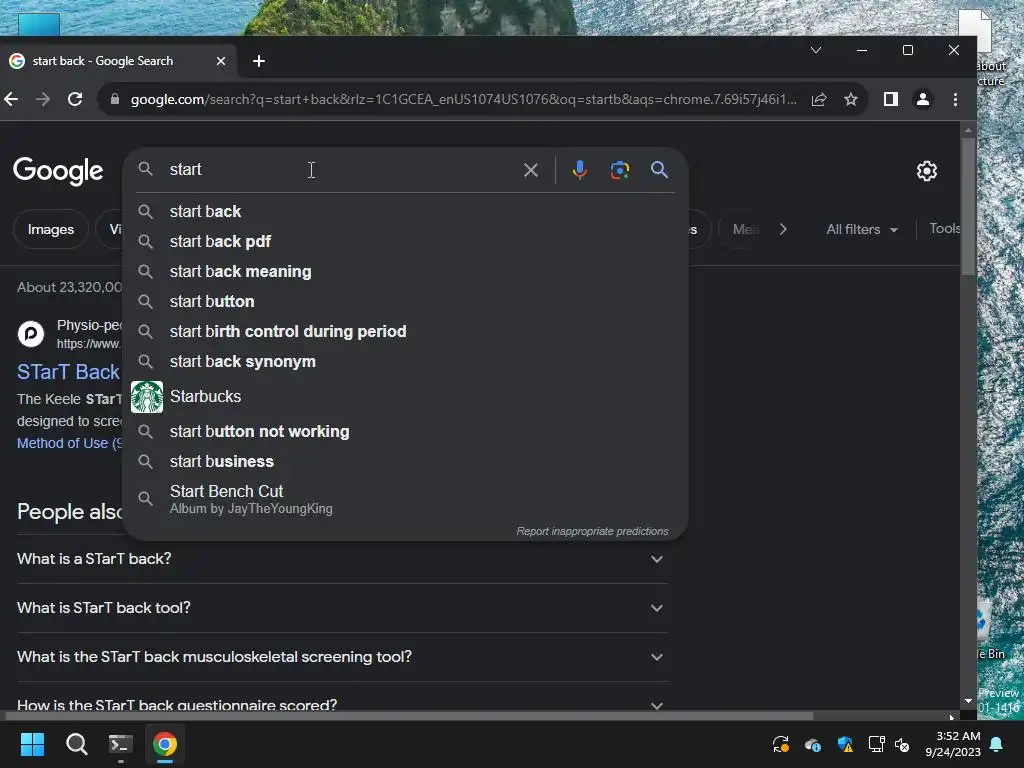
Task: Expand 'What is STarT back tool?' question
Action: 342,608
